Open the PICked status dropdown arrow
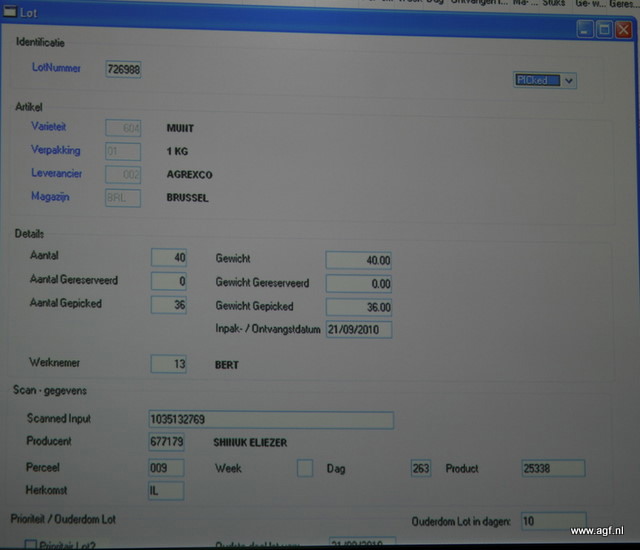This screenshot has width=640, height=550. tap(568, 81)
